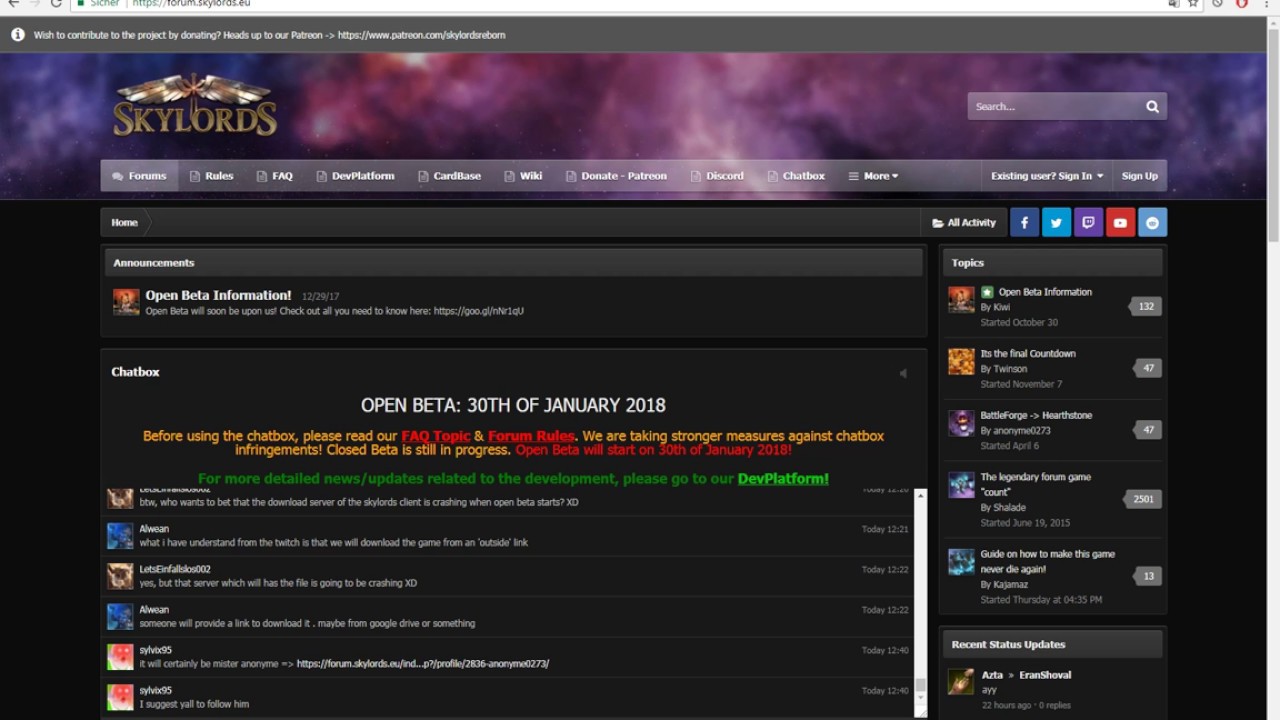Click Azta name in status updates
This screenshot has width=1280, height=720.
pyautogui.click(x=992, y=675)
